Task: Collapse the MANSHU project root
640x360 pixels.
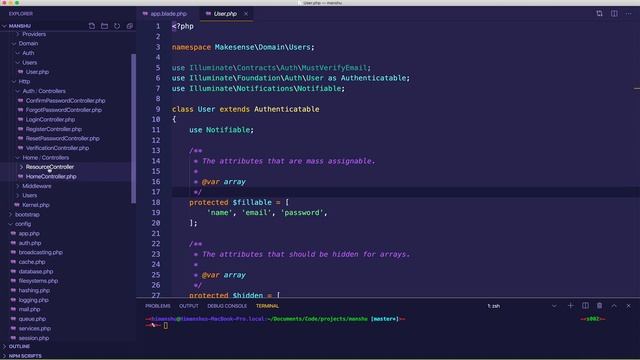Action: coord(20,26)
